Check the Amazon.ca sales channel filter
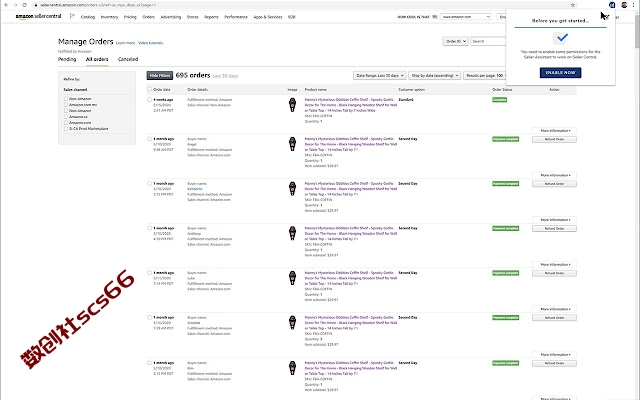The width and height of the screenshot is (640, 400). click(66, 116)
